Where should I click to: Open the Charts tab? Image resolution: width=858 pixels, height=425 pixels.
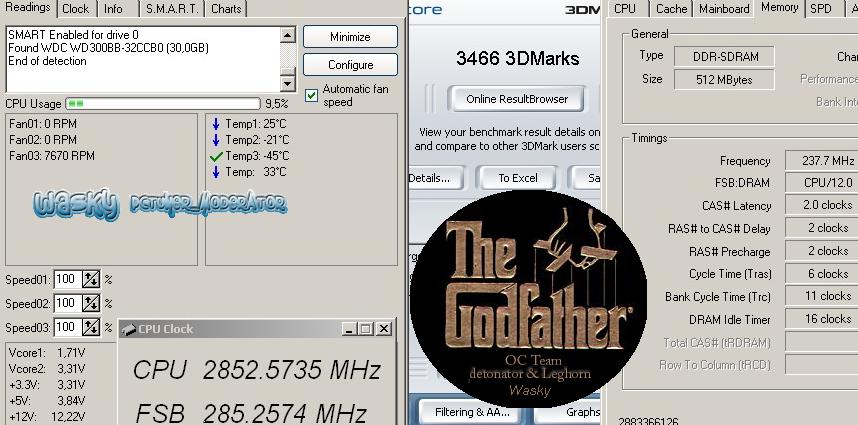tap(226, 9)
